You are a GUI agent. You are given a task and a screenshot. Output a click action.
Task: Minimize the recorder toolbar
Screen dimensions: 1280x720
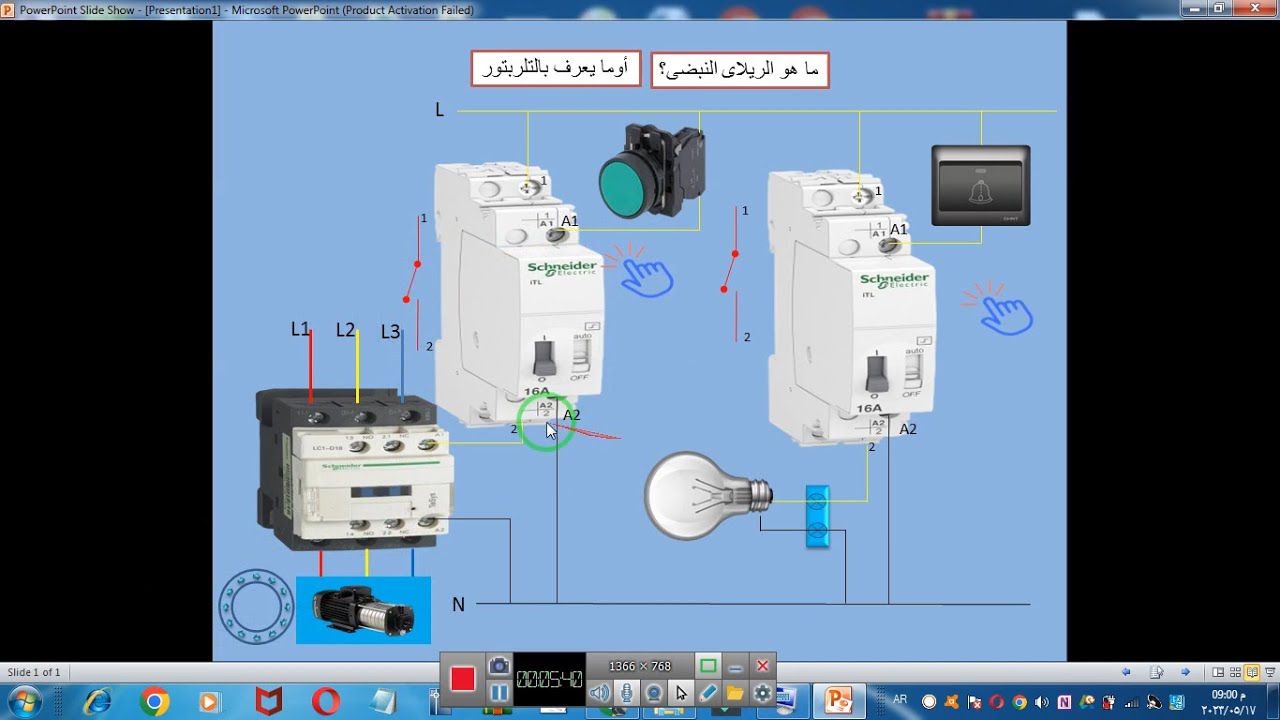735,666
